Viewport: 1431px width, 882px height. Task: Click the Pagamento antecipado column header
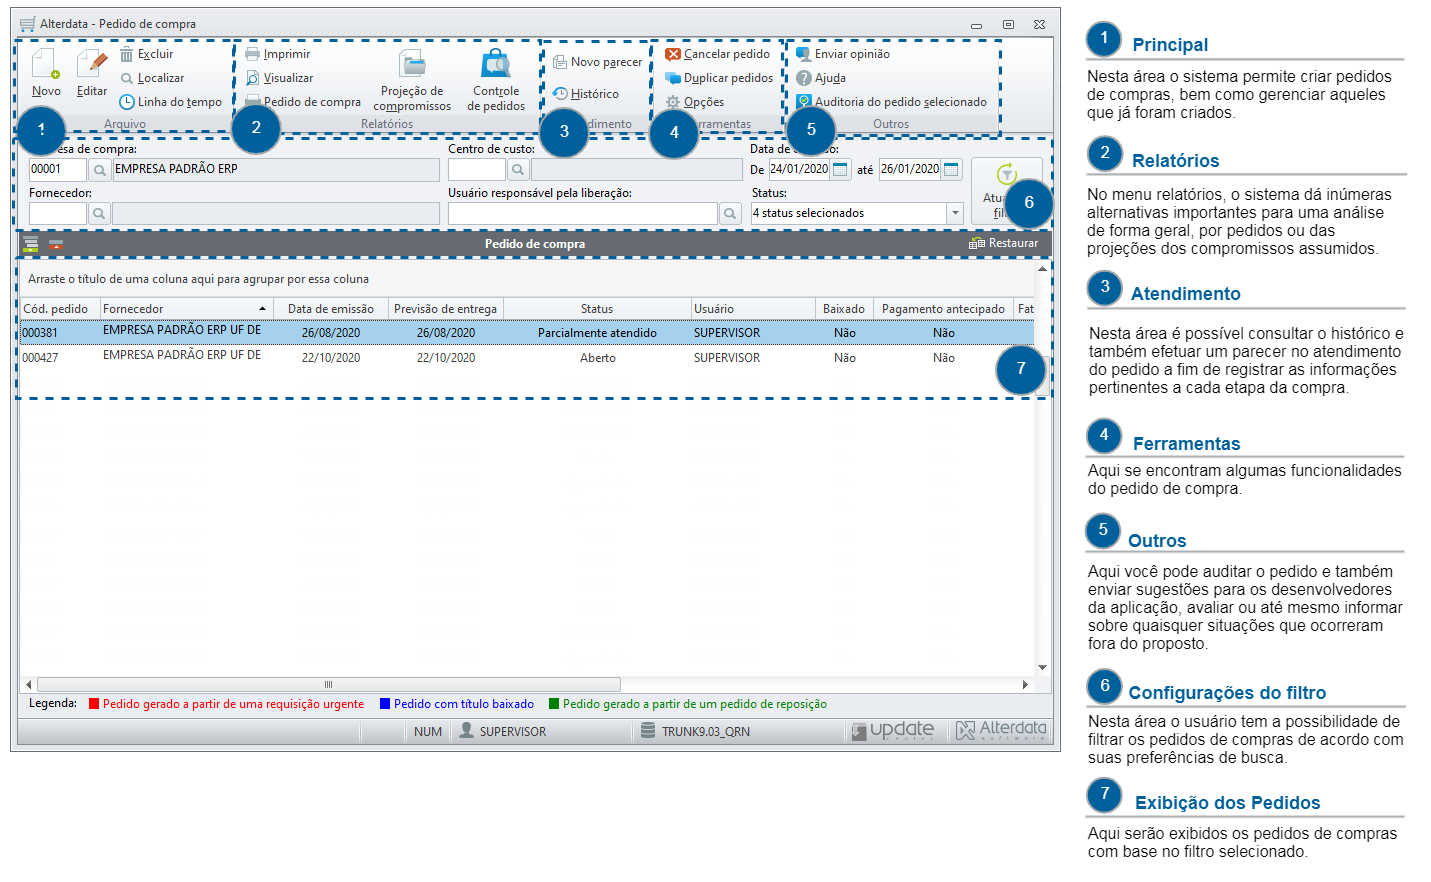click(943, 309)
